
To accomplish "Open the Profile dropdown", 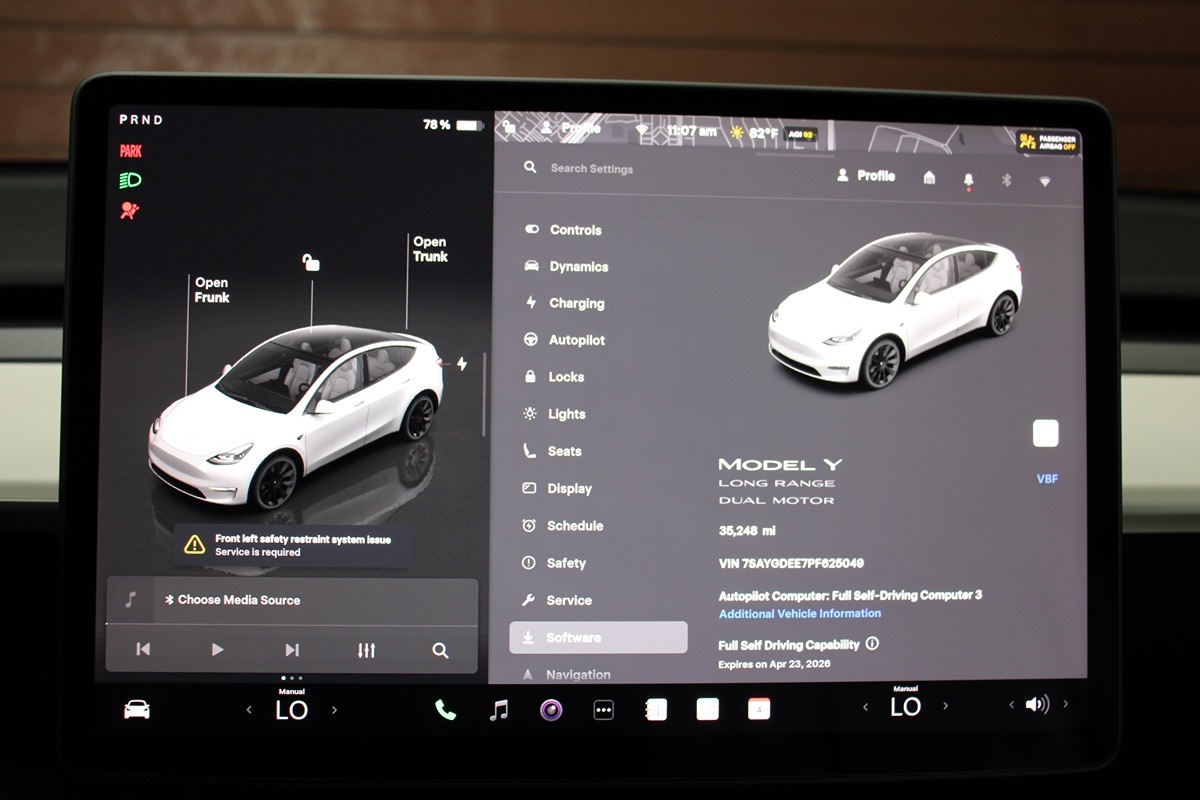I will [866, 176].
